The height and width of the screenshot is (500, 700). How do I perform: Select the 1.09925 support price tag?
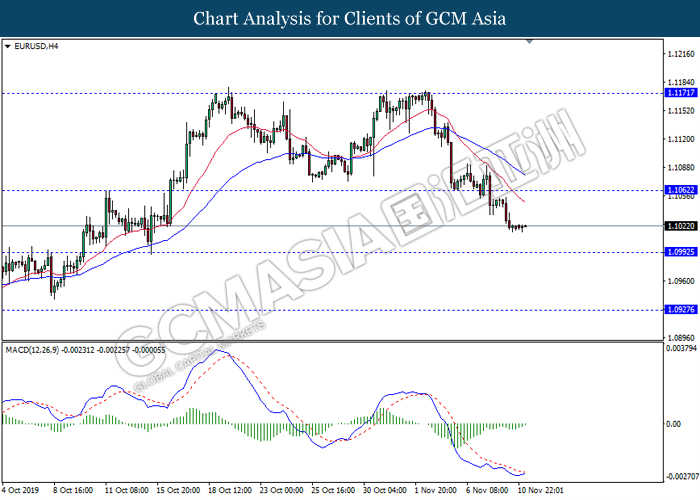pos(680,252)
